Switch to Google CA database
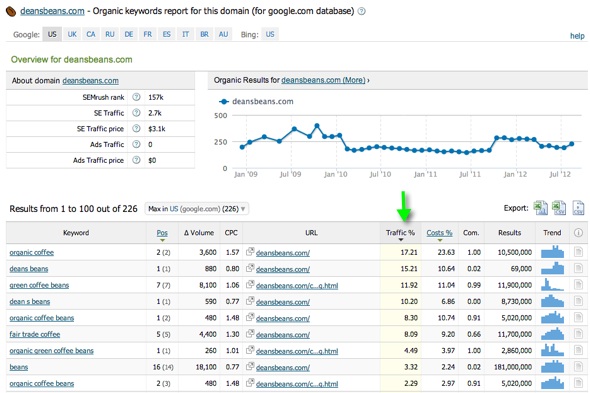This screenshot has width=590, height=393. click(91, 34)
